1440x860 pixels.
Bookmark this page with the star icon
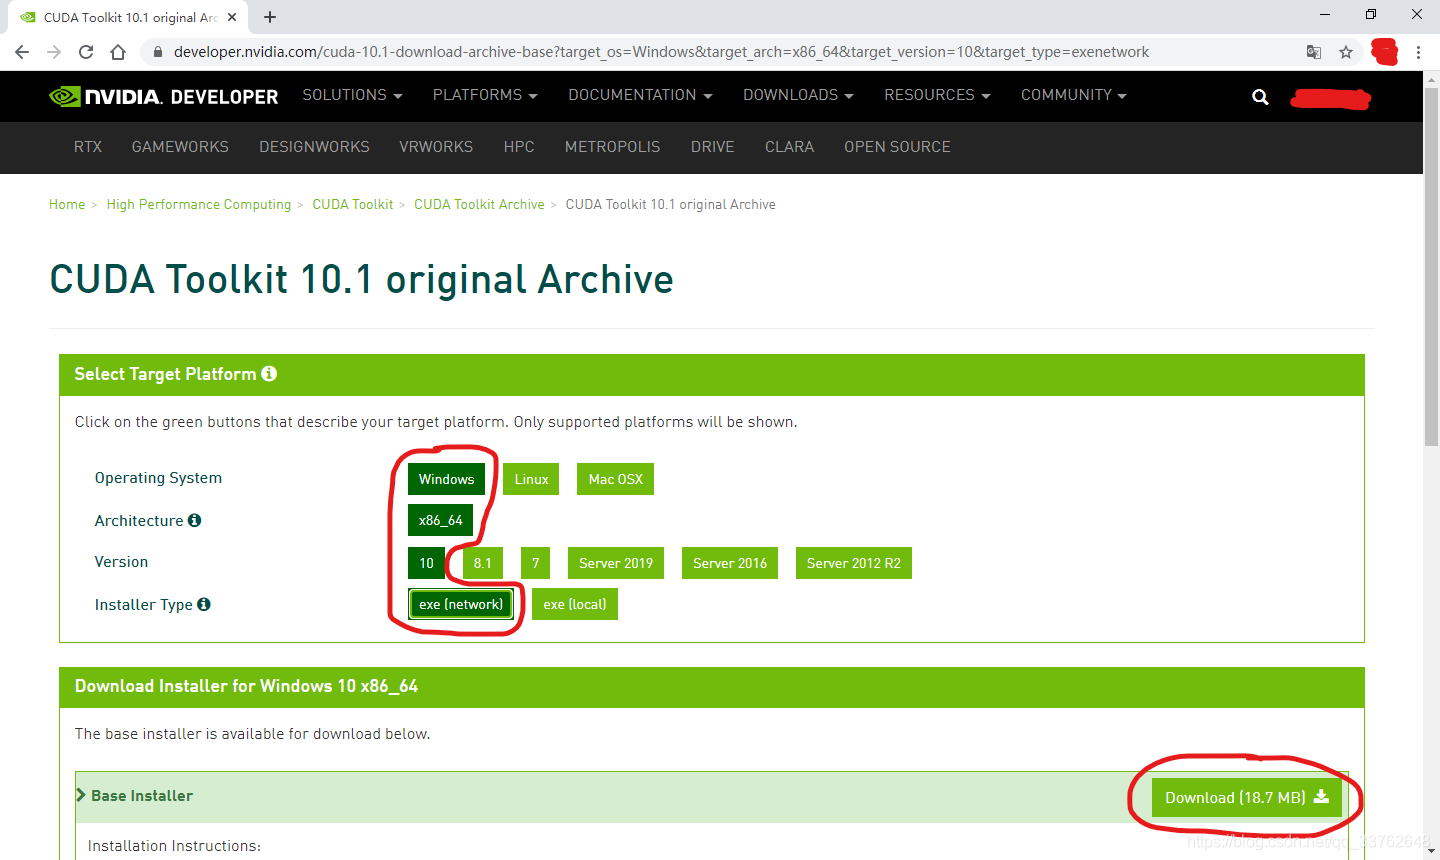[1346, 52]
